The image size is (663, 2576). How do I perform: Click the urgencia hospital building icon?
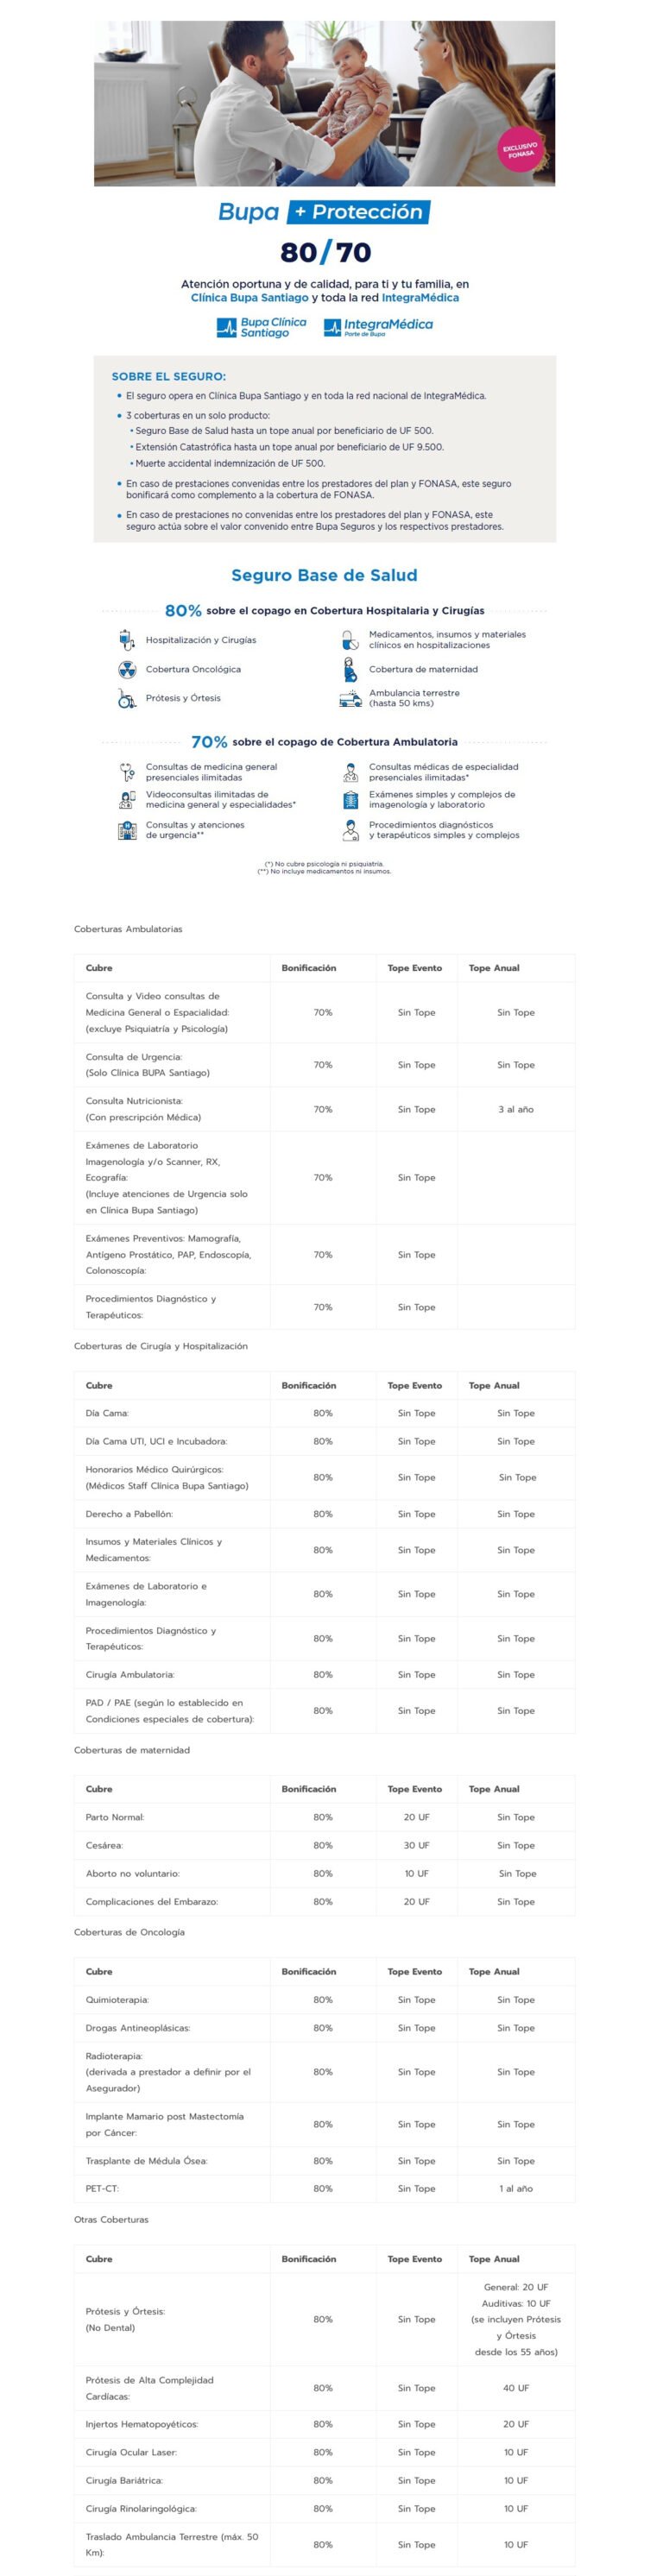[x=127, y=830]
